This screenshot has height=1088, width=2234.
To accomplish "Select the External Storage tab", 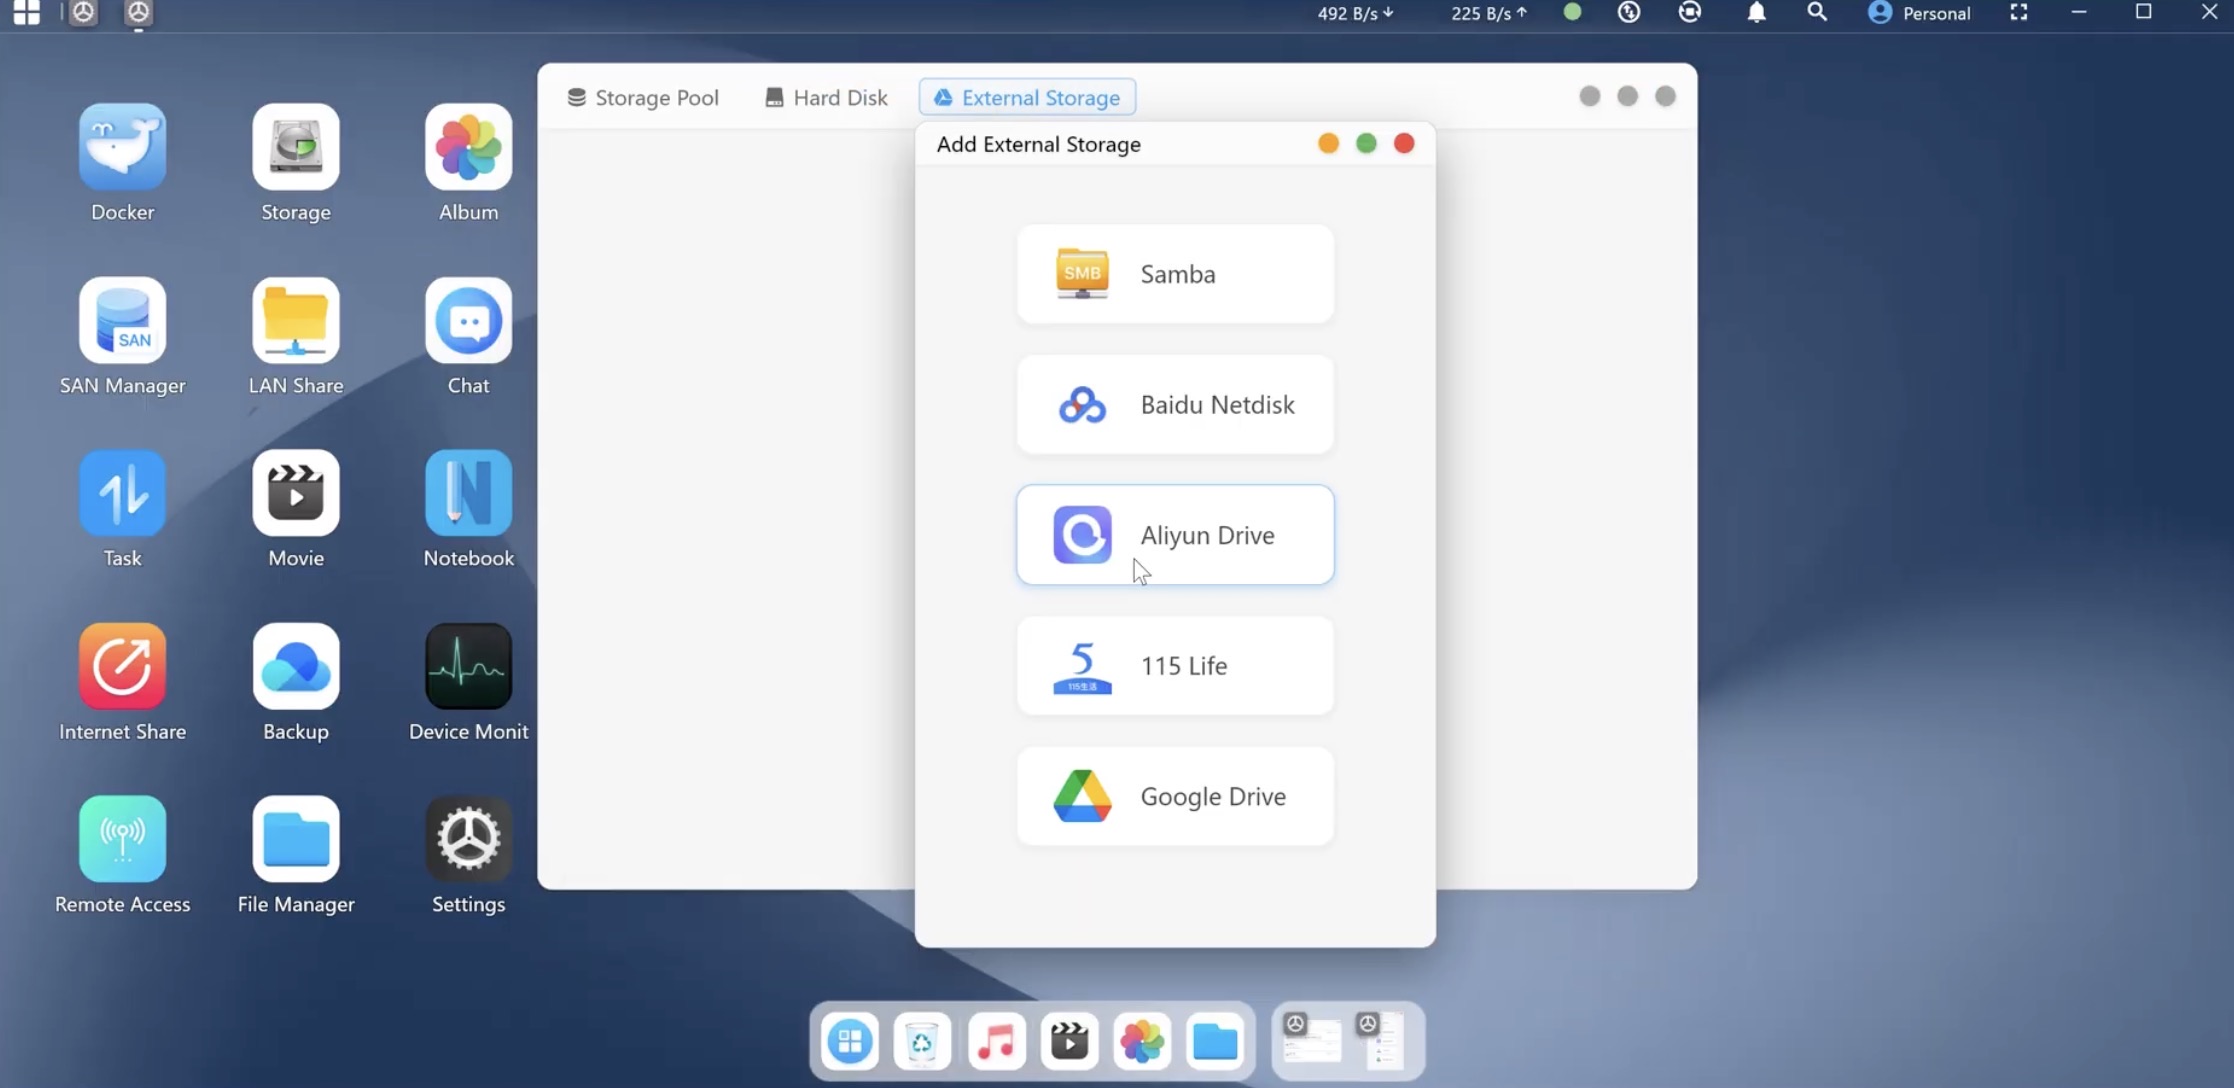I will (1027, 98).
